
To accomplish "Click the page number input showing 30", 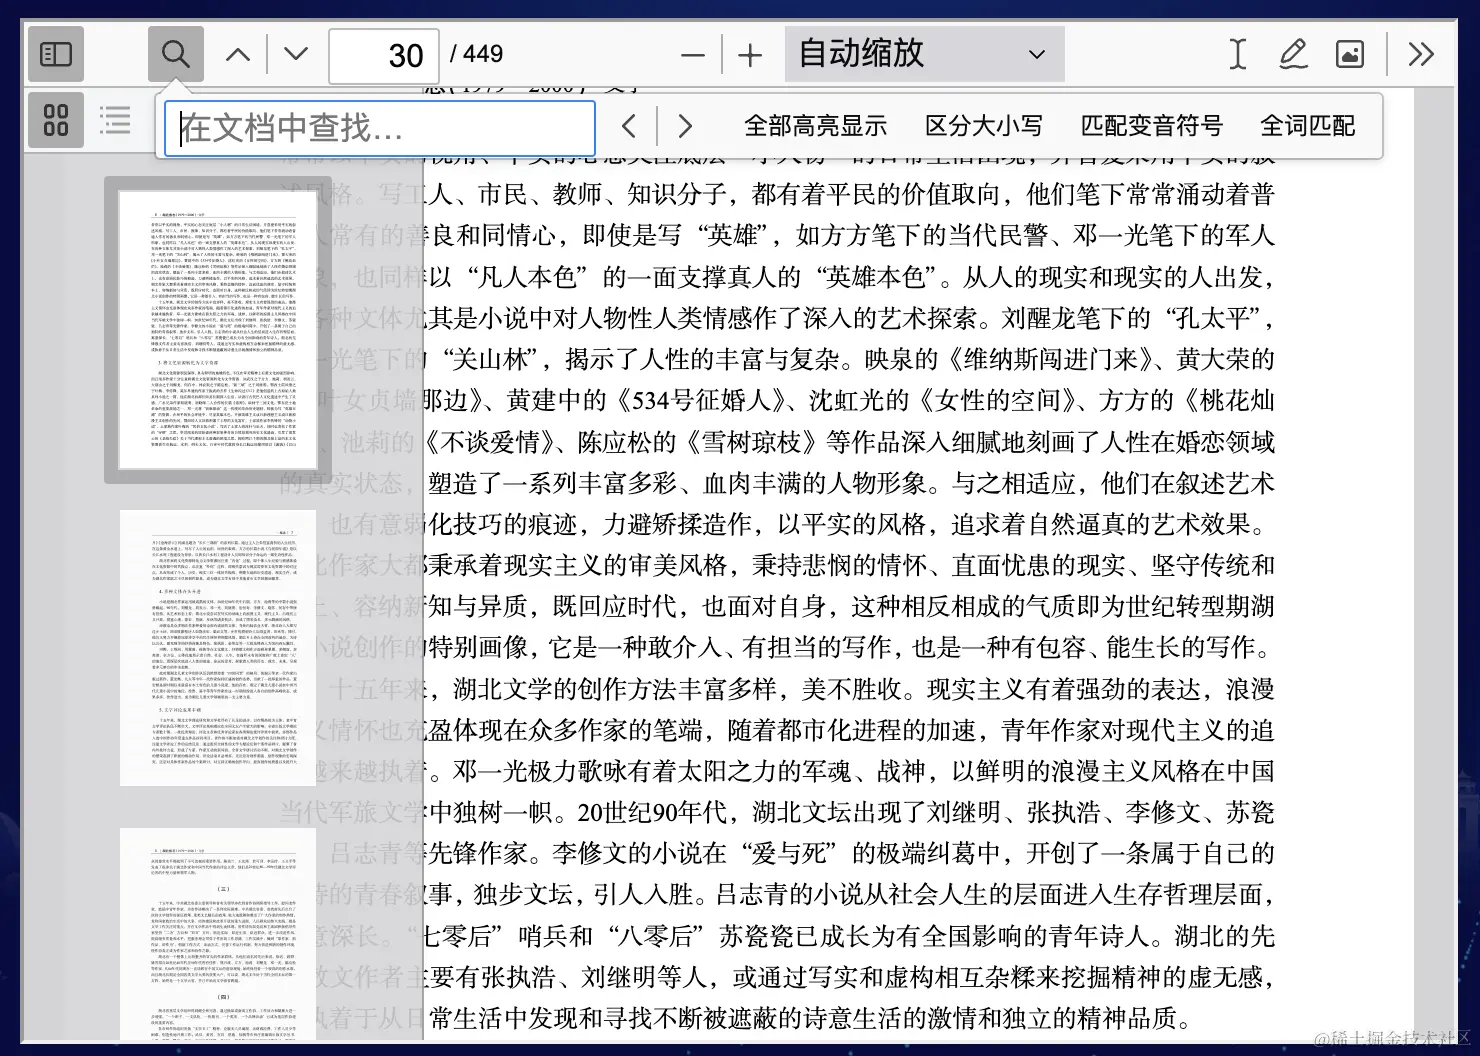I will (385, 54).
